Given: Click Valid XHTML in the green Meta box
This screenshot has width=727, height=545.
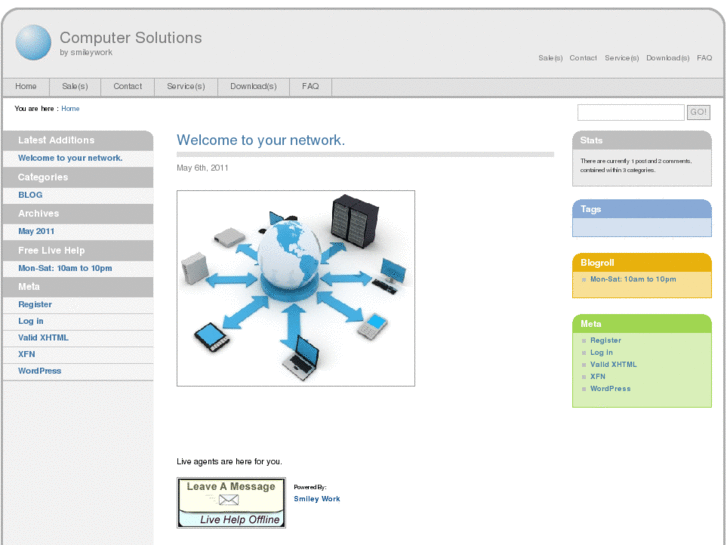Looking at the screenshot, I should [613, 365].
